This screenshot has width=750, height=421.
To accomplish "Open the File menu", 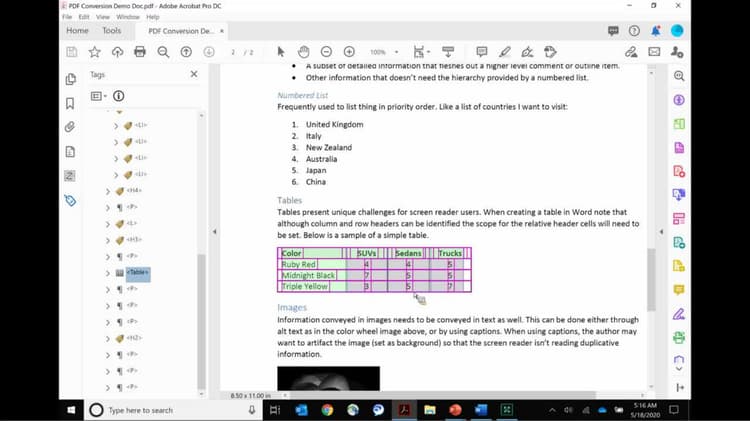I will [67, 17].
